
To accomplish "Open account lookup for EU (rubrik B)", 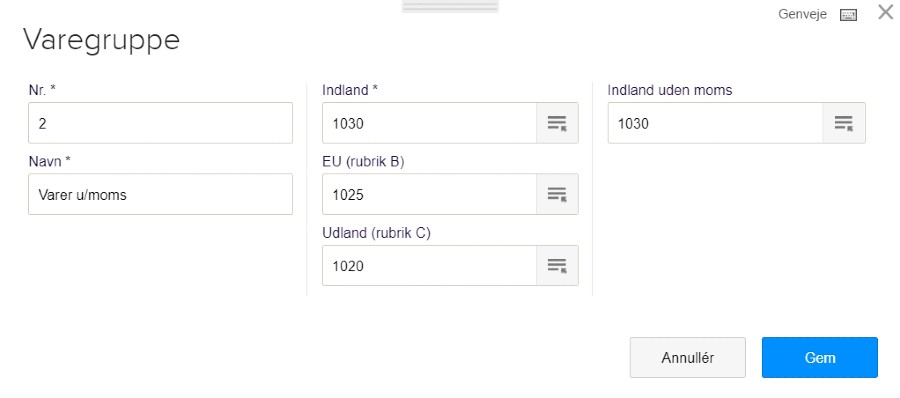I will pyautogui.click(x=557, y=194).
